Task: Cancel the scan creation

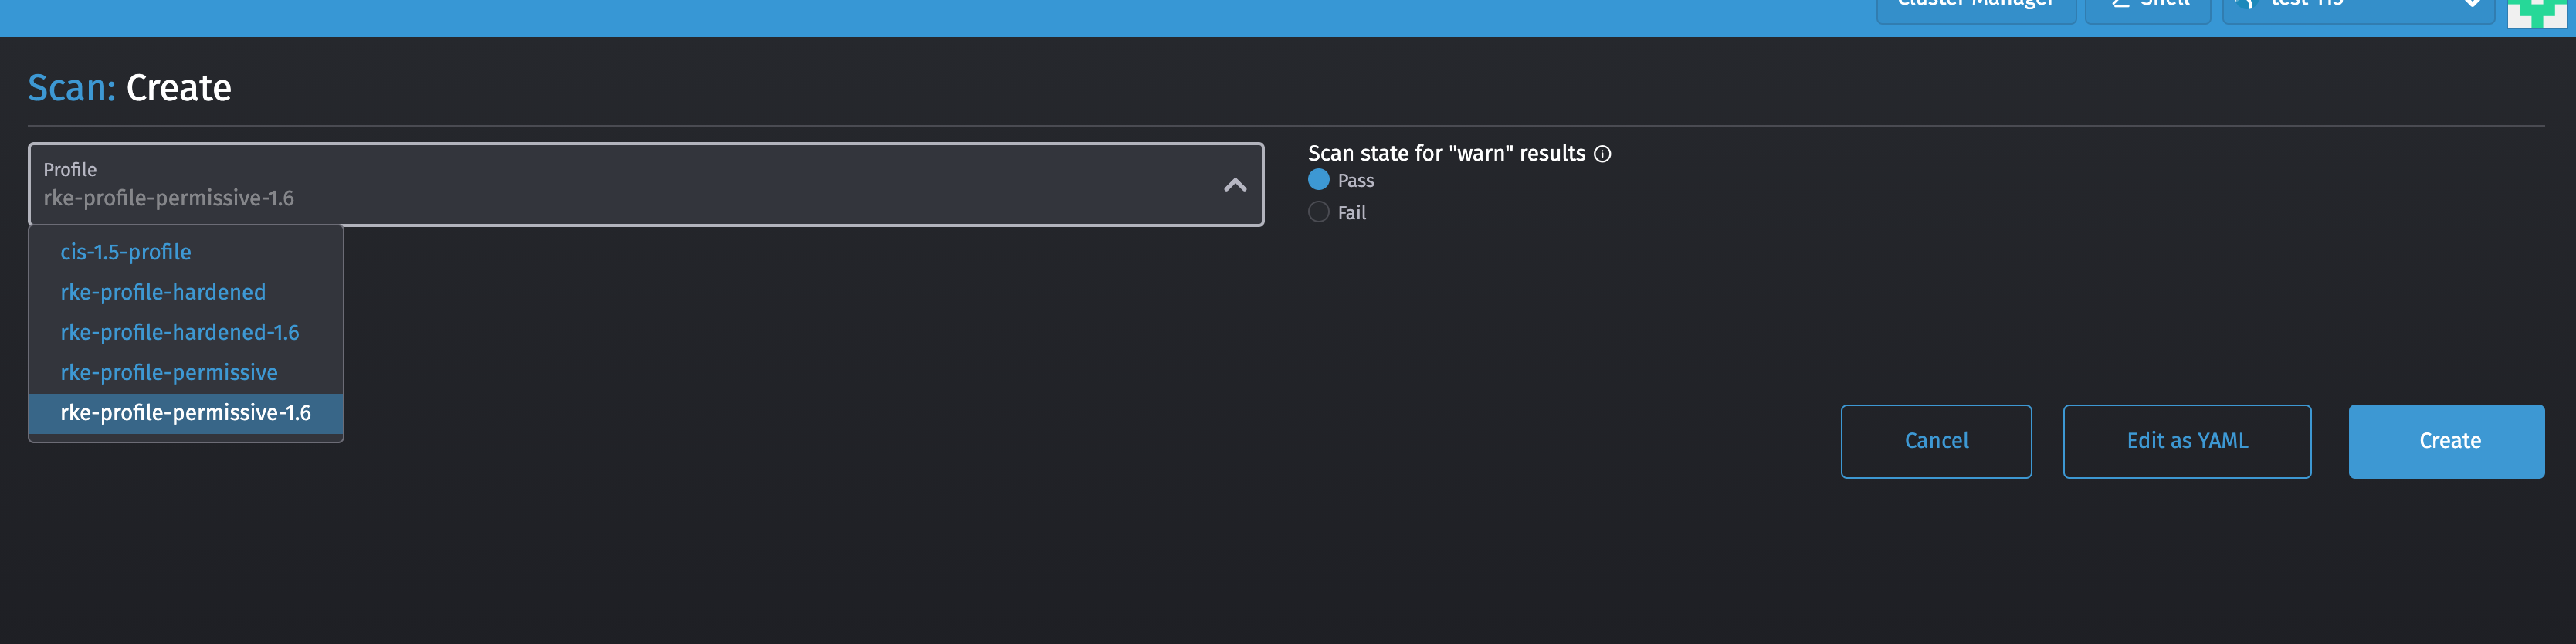Action: coord(1935,440)
